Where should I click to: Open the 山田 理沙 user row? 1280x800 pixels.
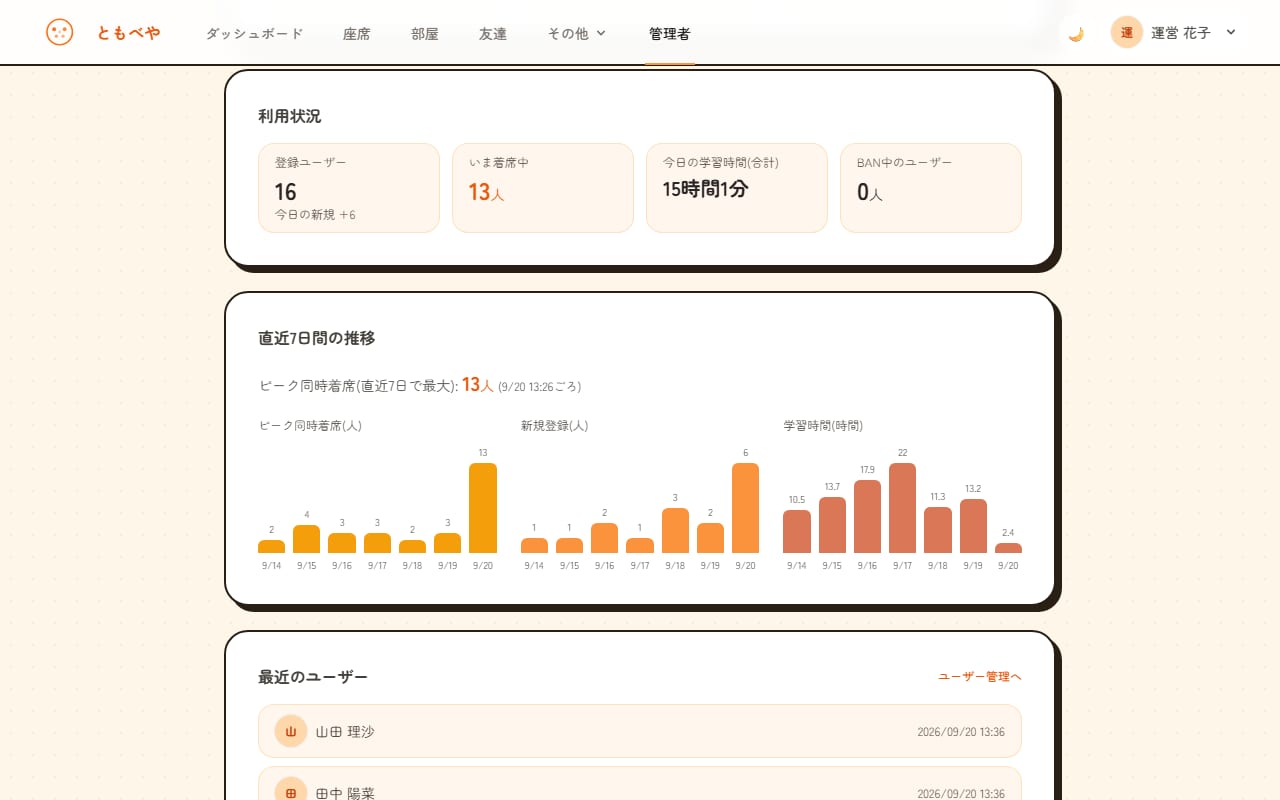click(640, 731)
